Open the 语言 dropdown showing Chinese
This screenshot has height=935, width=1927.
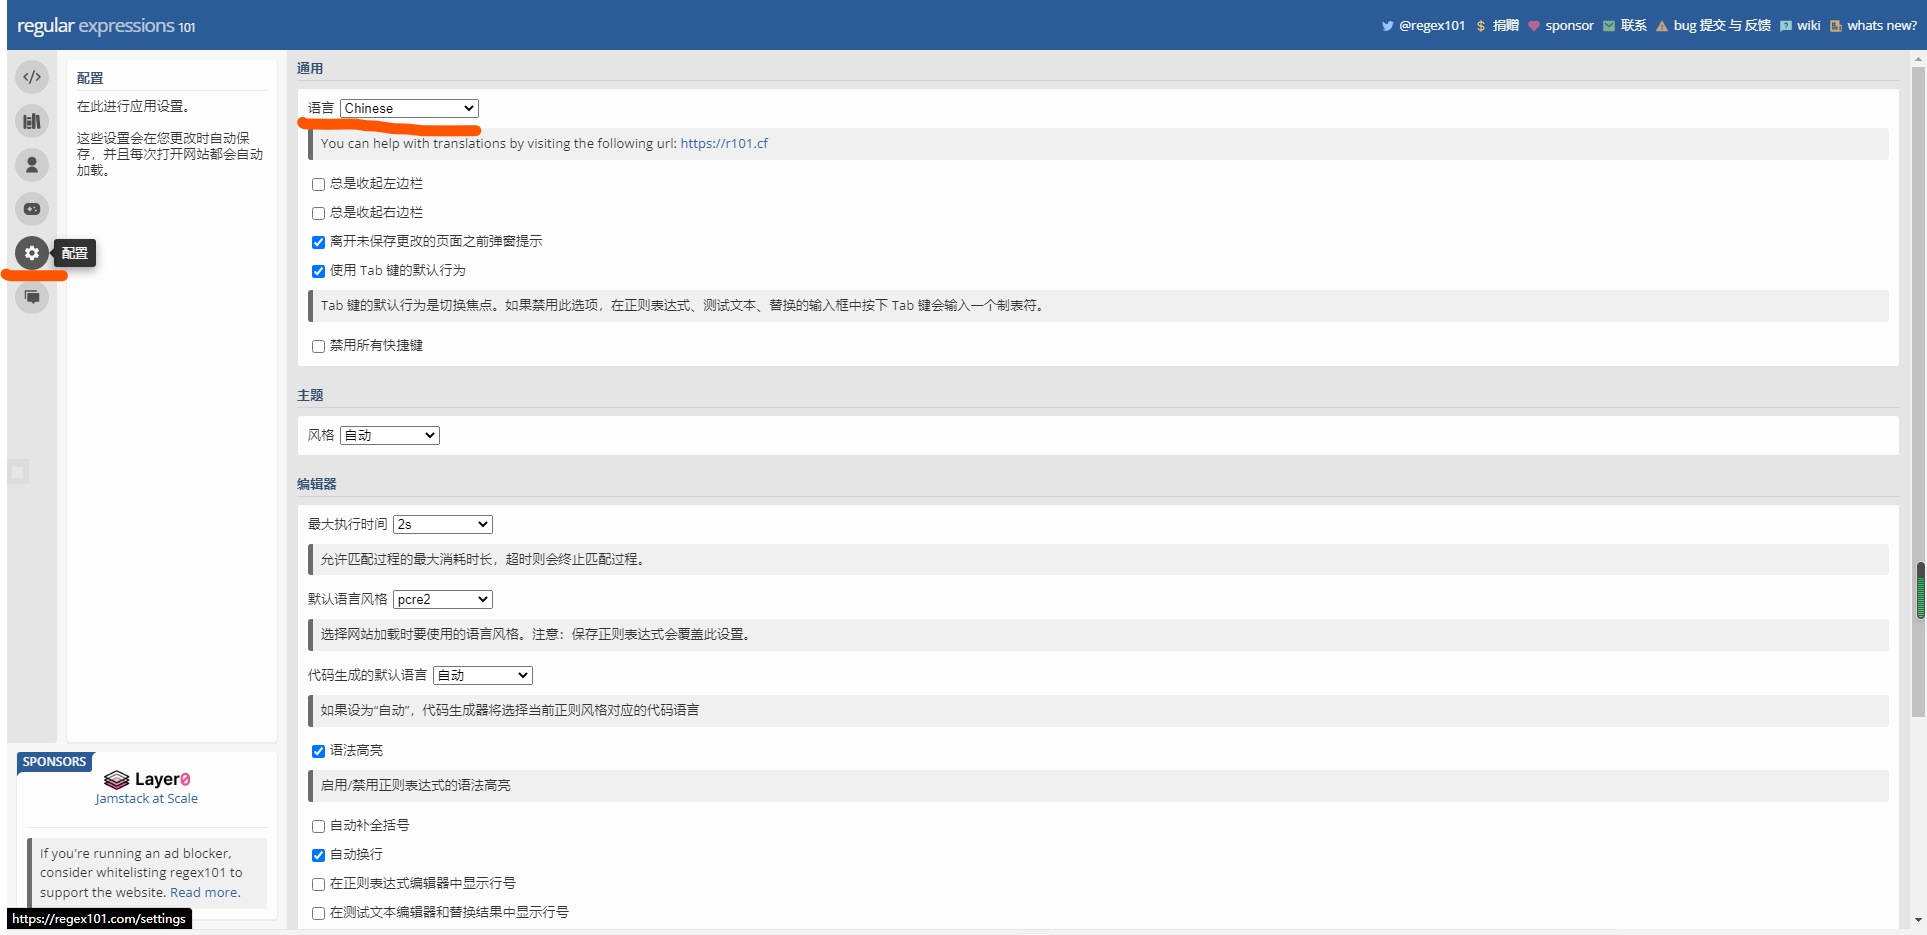[409, 108]
